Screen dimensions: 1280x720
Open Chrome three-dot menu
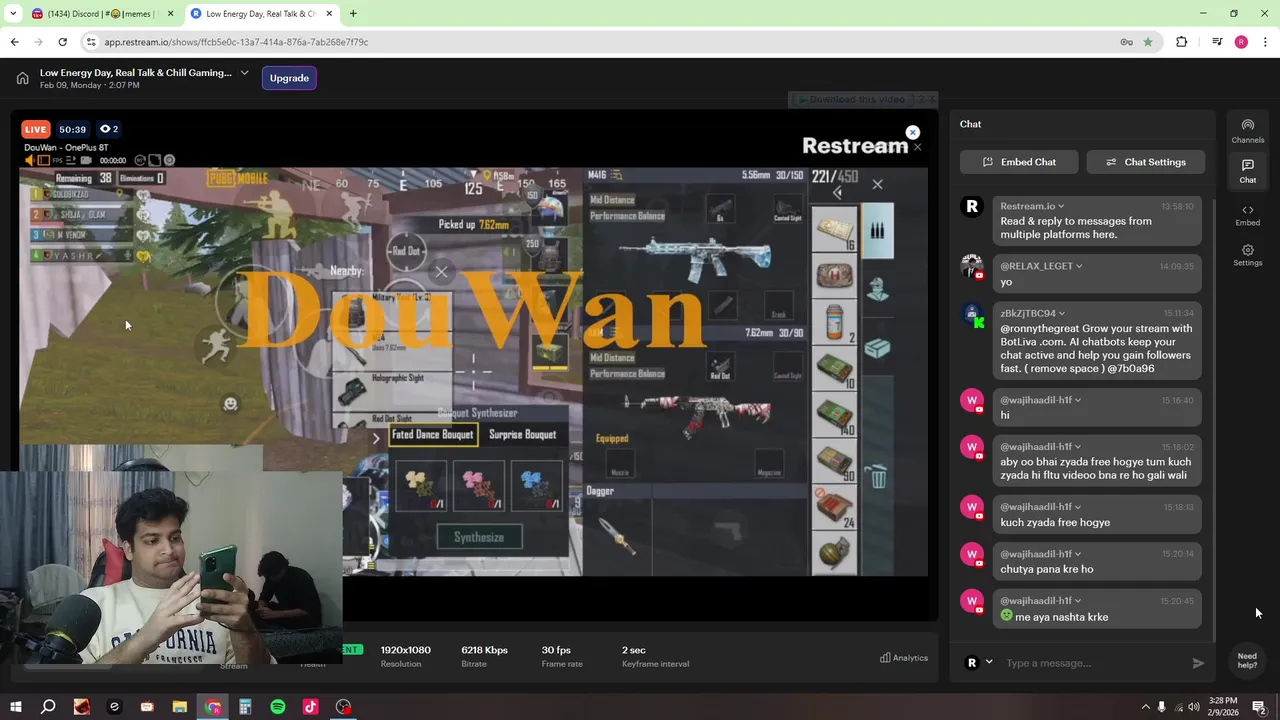tap(1265, 42)
